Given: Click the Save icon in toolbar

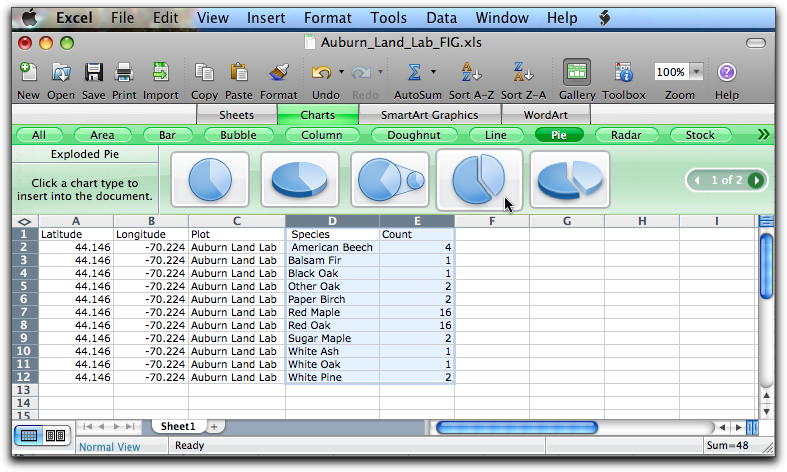Looking at the screenshot, I should (93, 73).
